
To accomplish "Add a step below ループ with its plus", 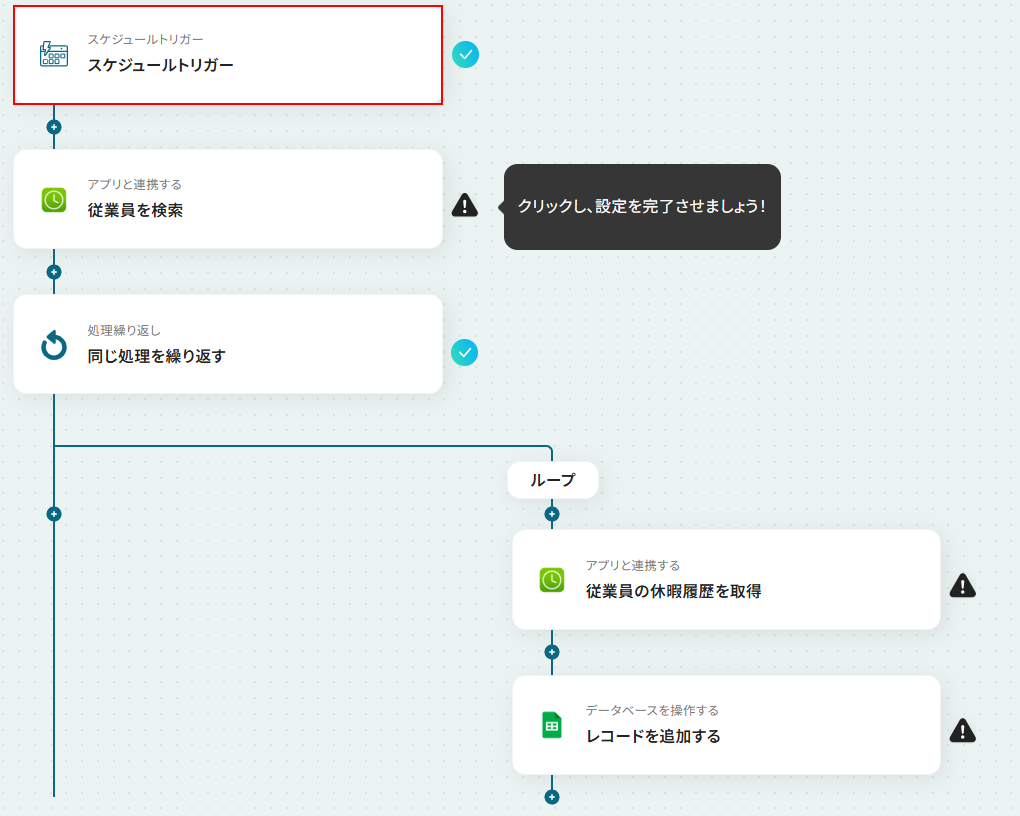I will 552,514.
